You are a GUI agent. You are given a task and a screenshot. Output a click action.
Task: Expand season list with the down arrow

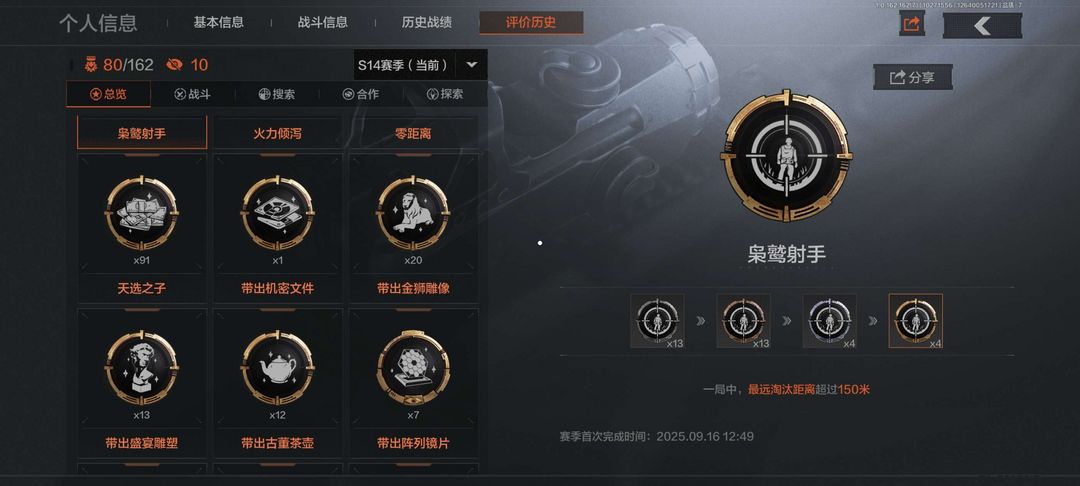click(x=472, y=65)
